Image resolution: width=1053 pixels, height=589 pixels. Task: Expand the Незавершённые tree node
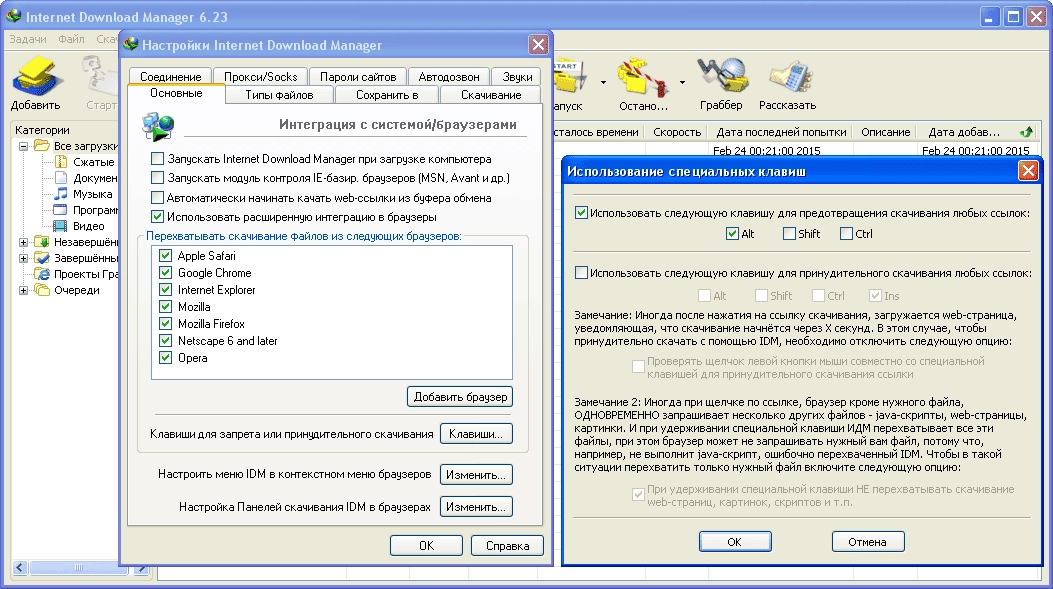(x=24, y=242)
